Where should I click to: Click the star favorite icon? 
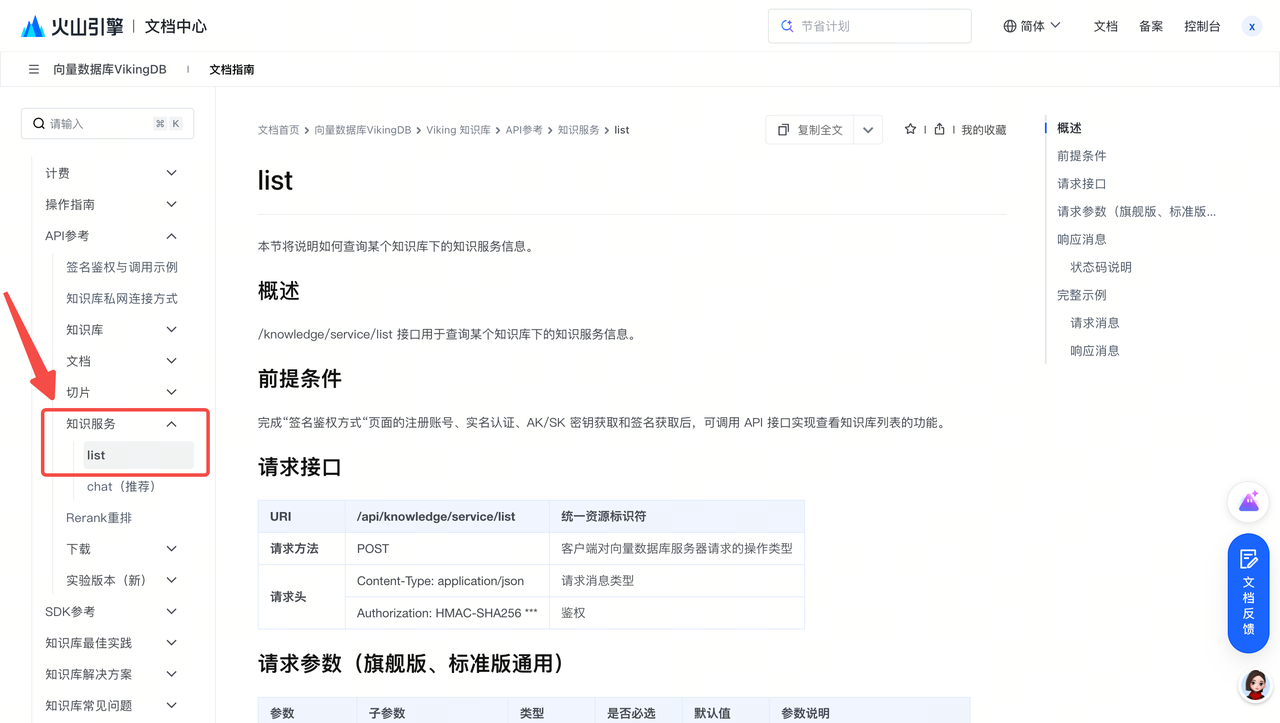point(910,130)
